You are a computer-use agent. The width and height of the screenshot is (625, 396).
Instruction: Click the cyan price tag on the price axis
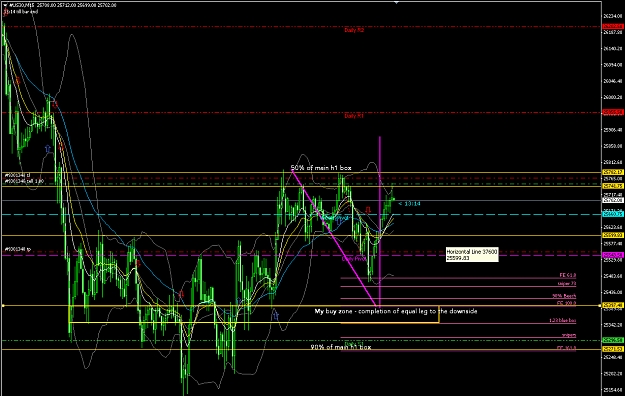tap(613, 215)
